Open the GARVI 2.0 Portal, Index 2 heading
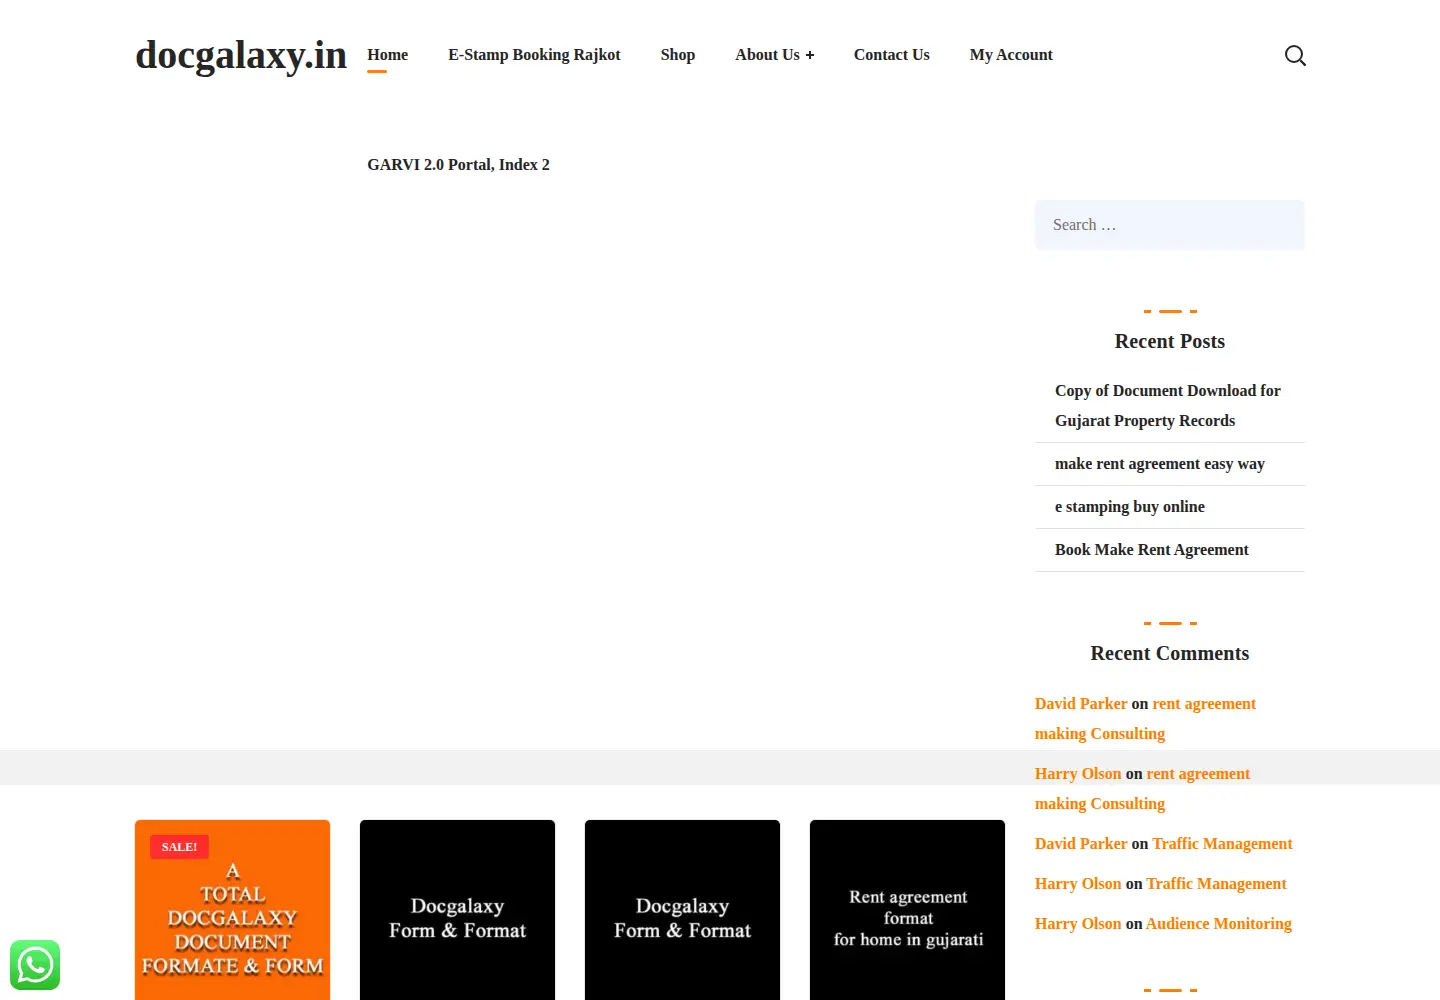This screenshot has height=1000, width=1440. (458, 165)
